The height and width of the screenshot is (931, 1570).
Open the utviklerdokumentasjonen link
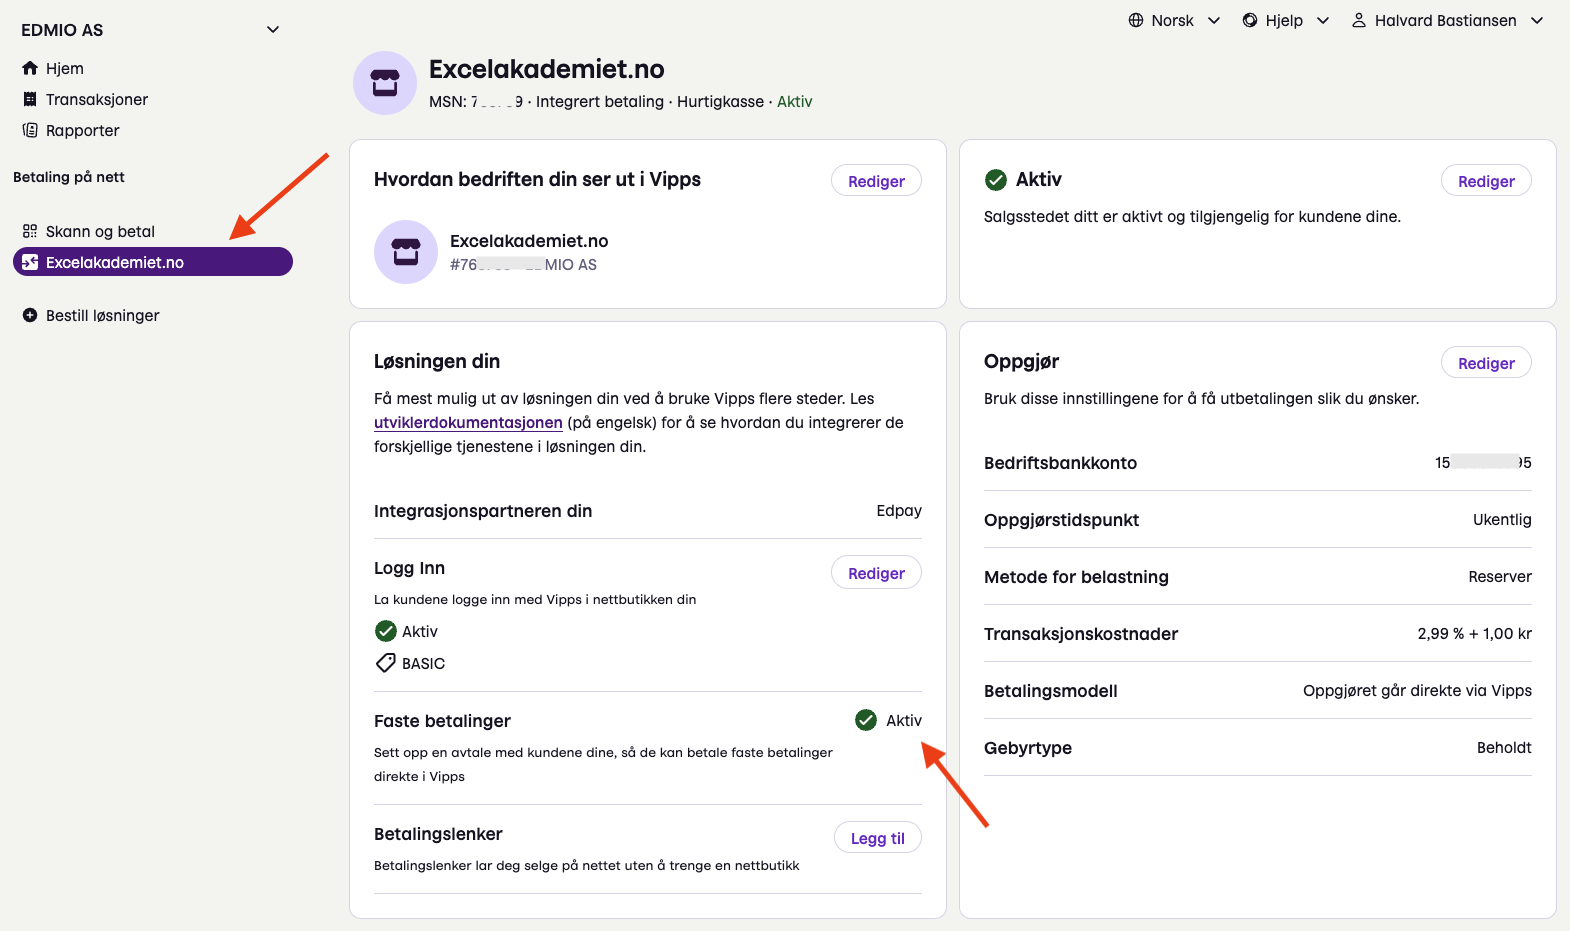468,422
